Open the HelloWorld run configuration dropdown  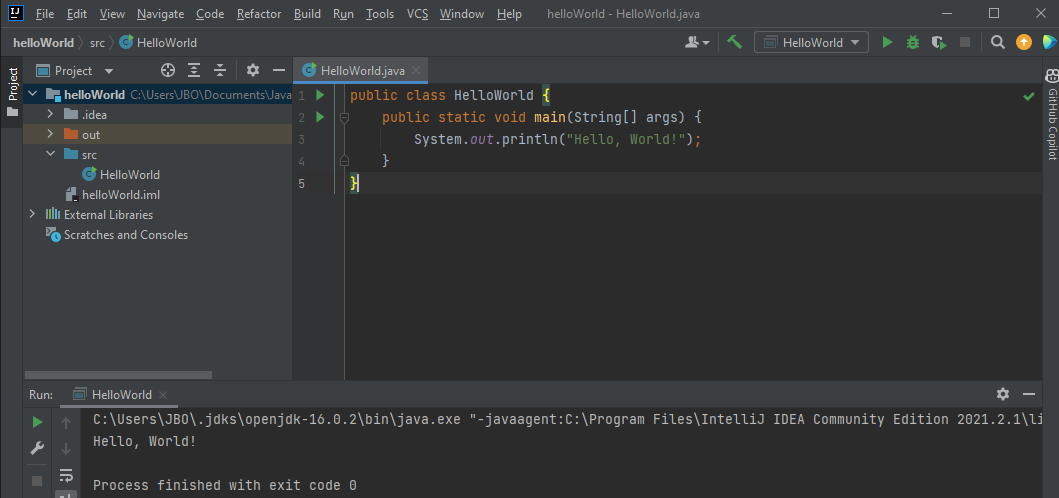point(812,42)
